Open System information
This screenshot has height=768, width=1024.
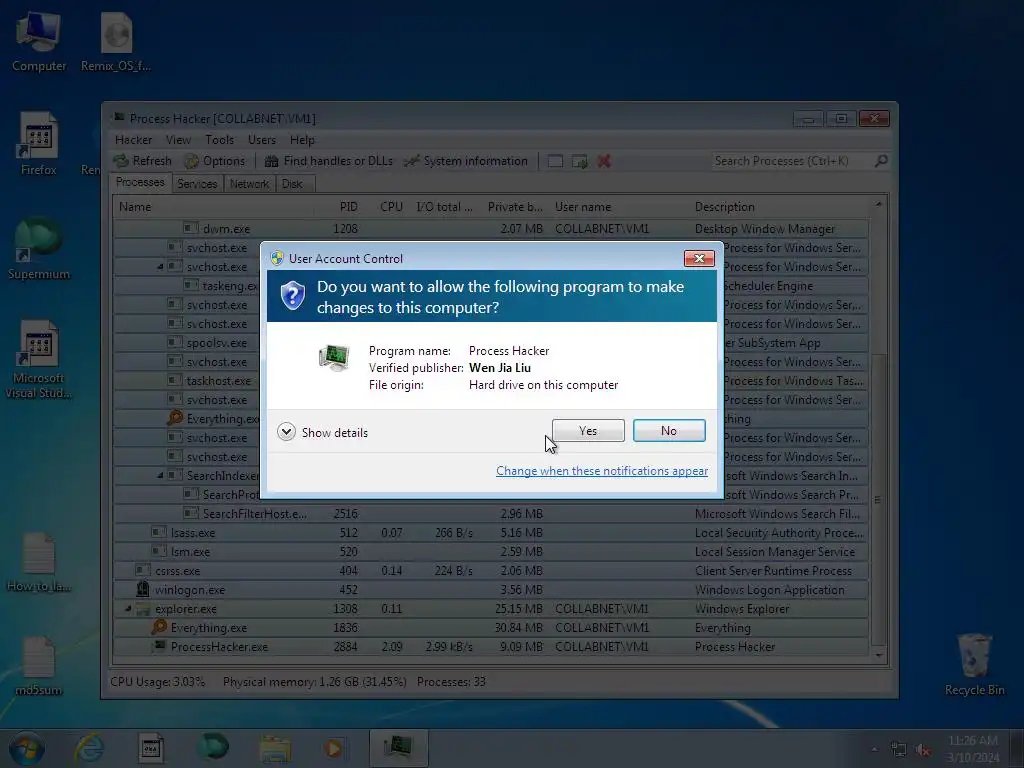click(466, 161)
